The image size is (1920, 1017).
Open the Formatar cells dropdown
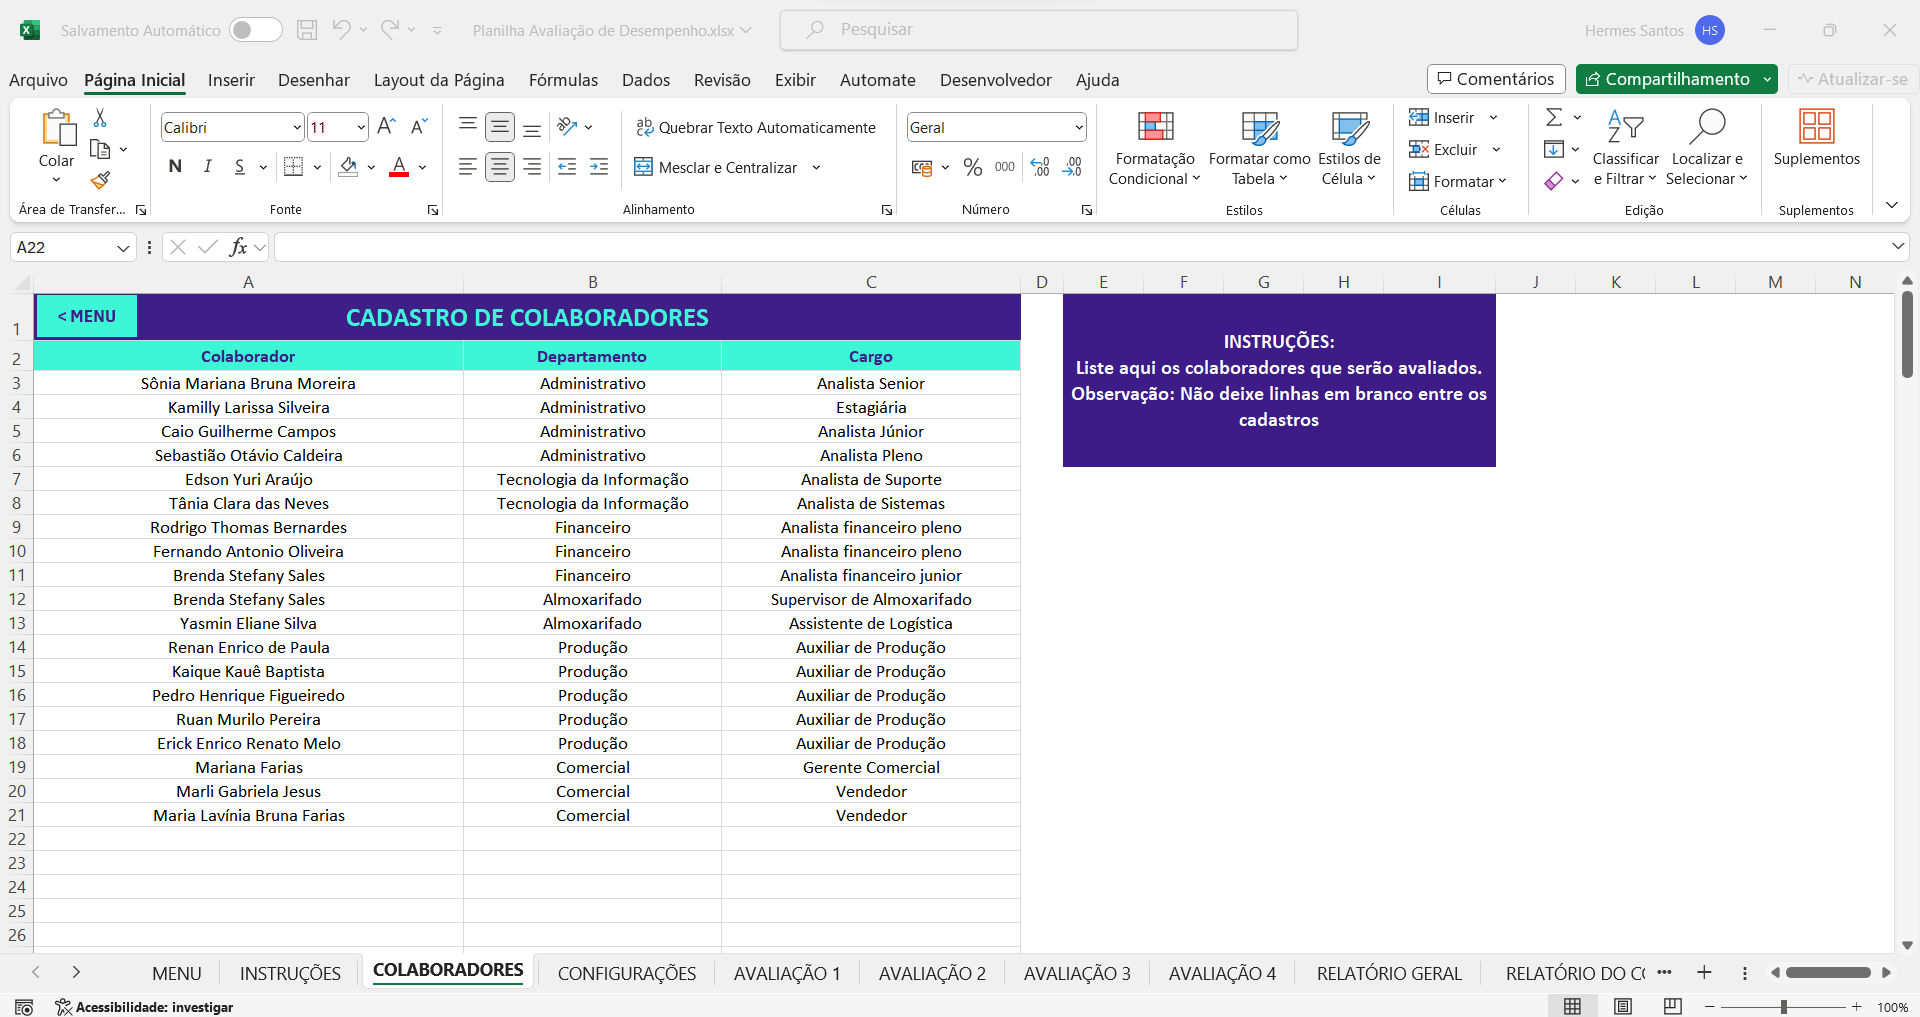pyautogui.click(x=1458, y=181)
